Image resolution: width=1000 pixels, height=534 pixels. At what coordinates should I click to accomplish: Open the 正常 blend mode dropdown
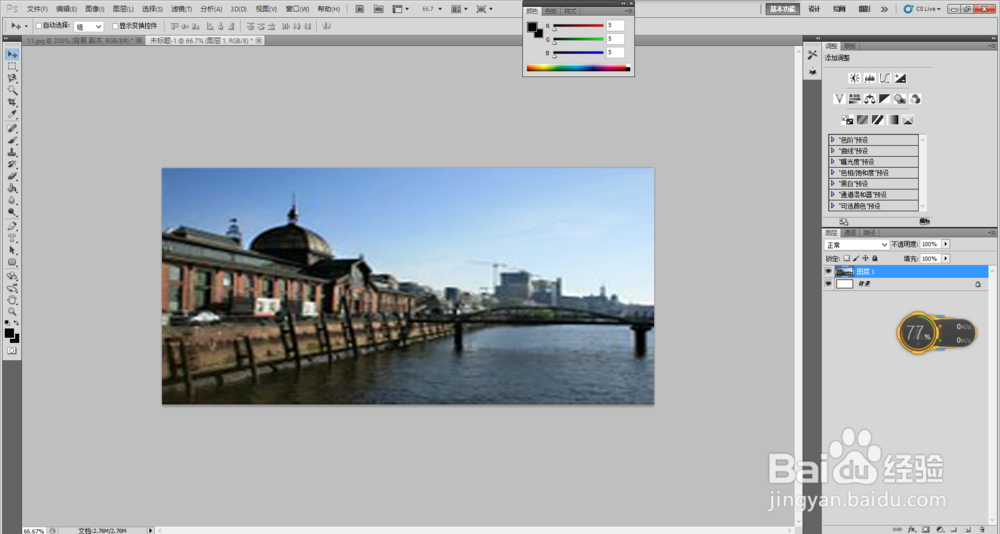[x=857, y=244]
